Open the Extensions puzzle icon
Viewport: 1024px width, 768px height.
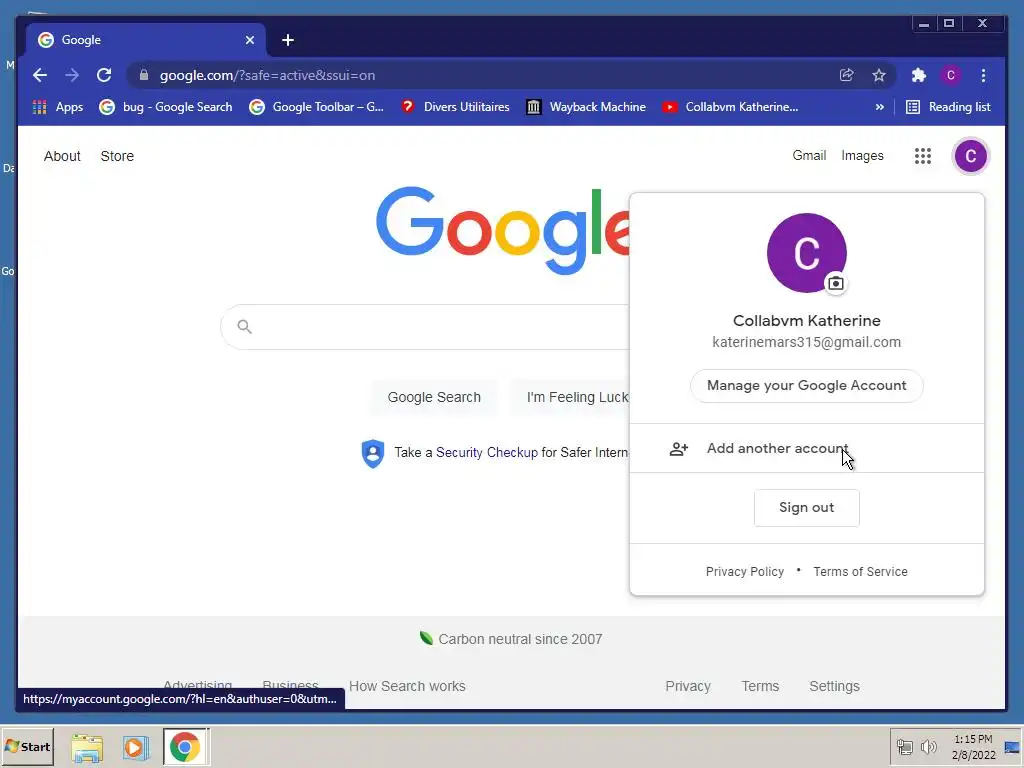919,75
